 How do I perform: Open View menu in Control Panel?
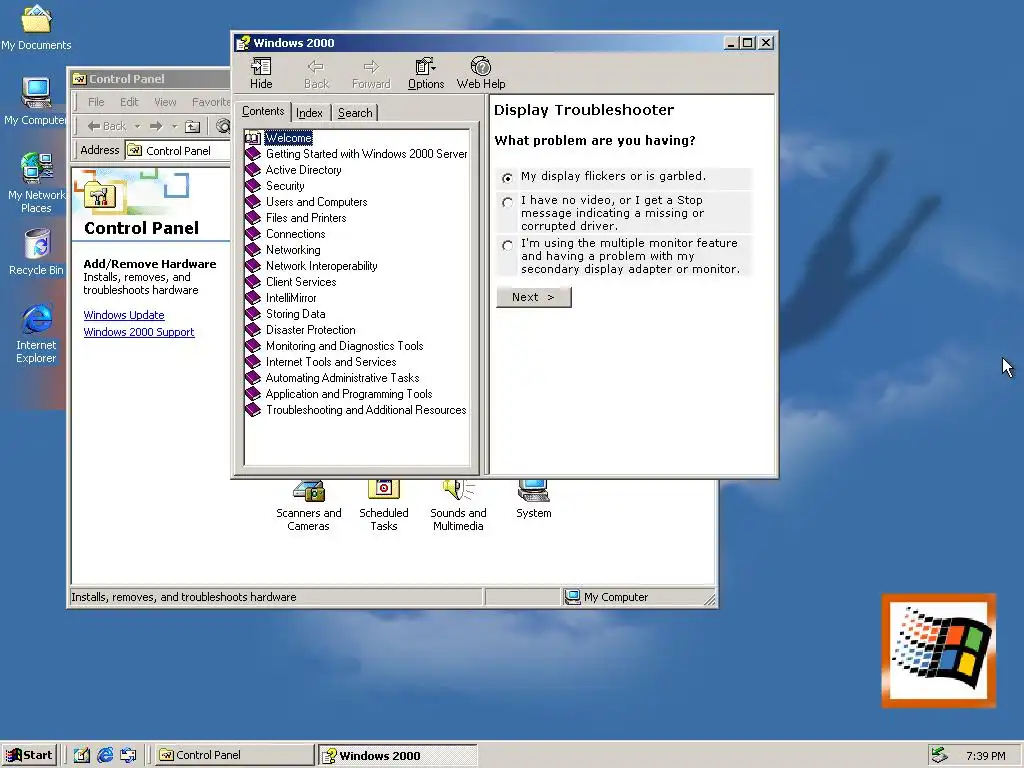165,102
